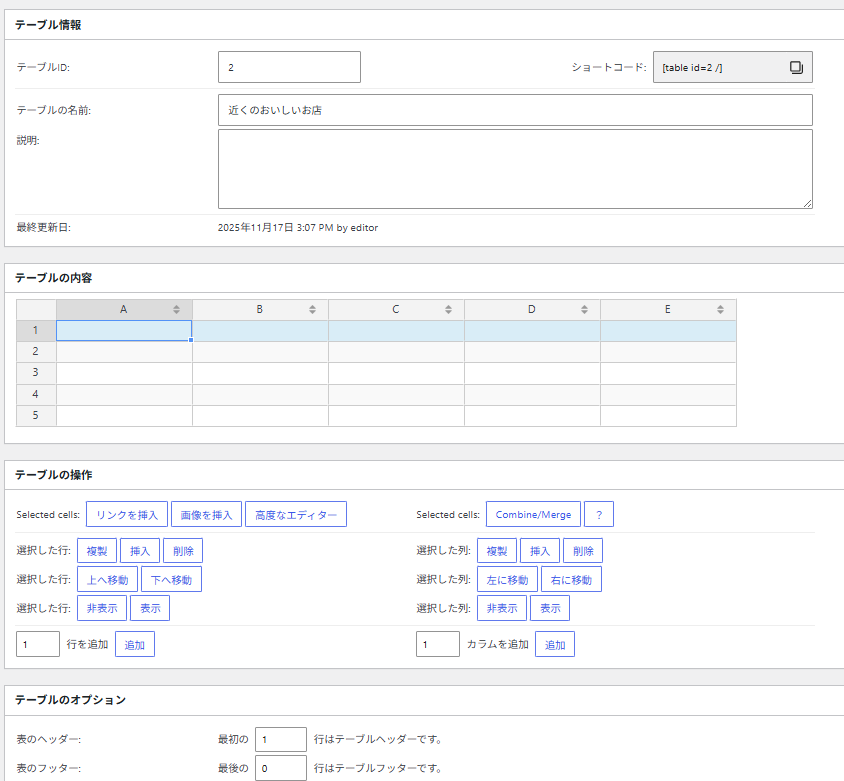Click 上へ移動 to move row up
The width and height of the screenshot is (844, 781).
(107, 579)
